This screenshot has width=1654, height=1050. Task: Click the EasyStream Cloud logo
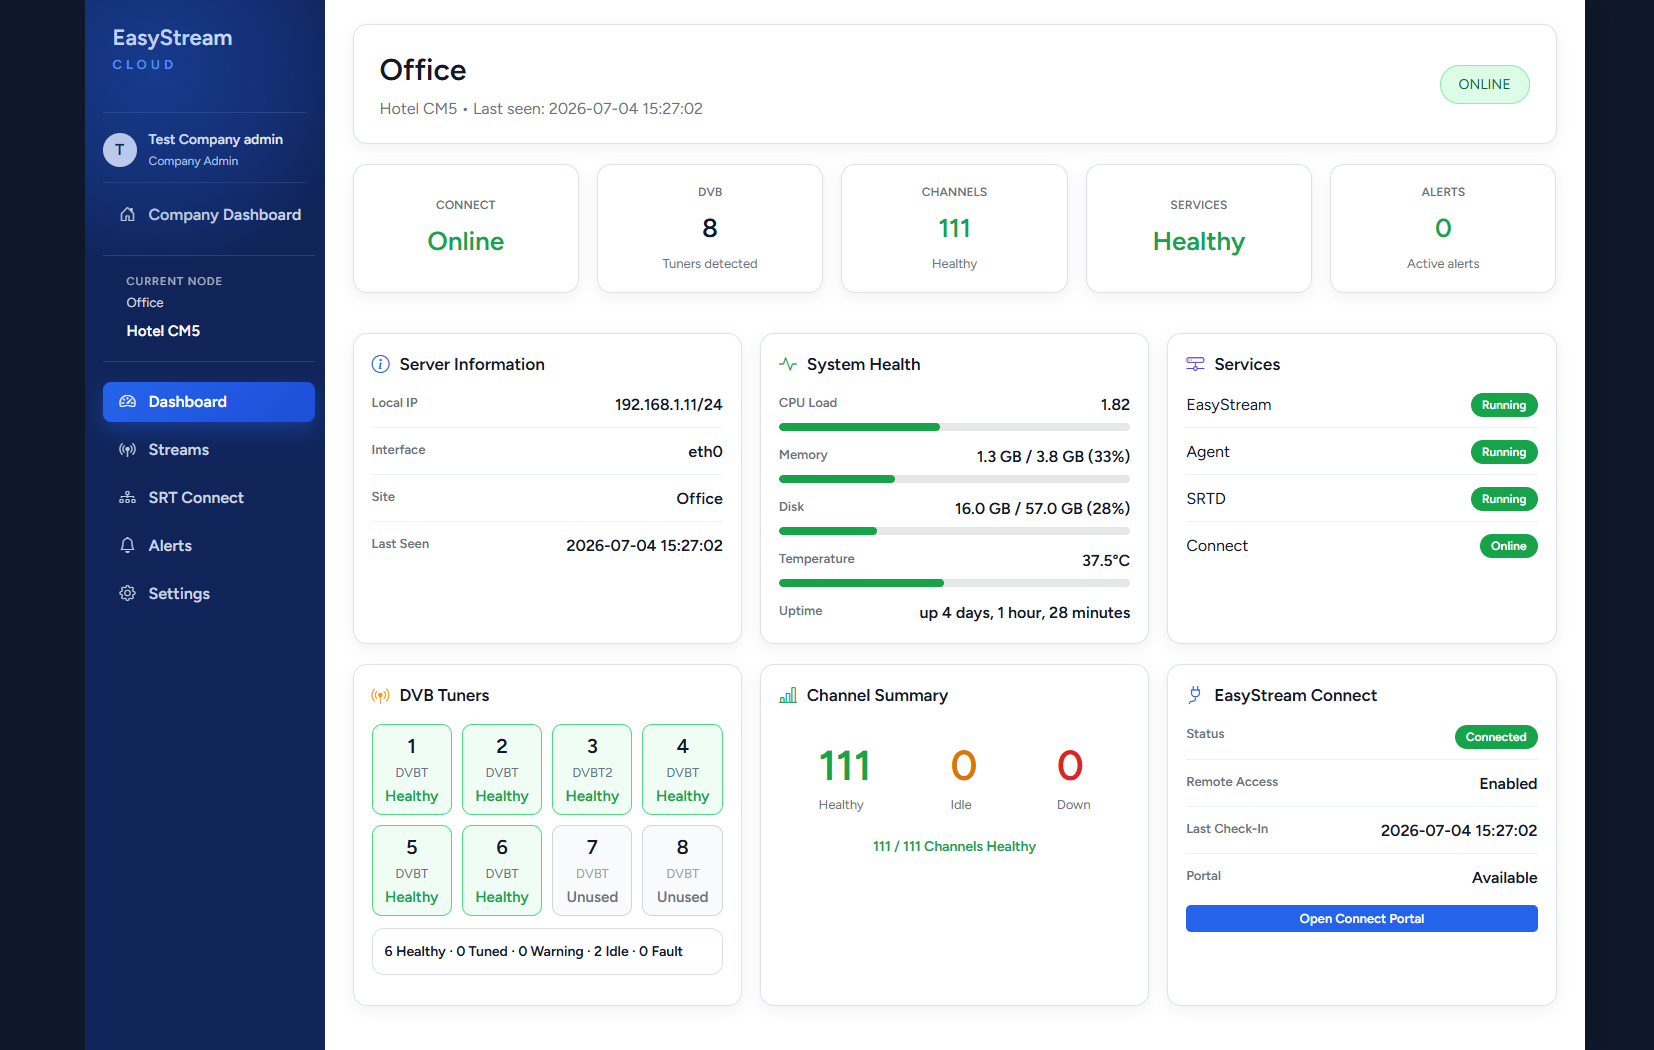pos(172,49)
